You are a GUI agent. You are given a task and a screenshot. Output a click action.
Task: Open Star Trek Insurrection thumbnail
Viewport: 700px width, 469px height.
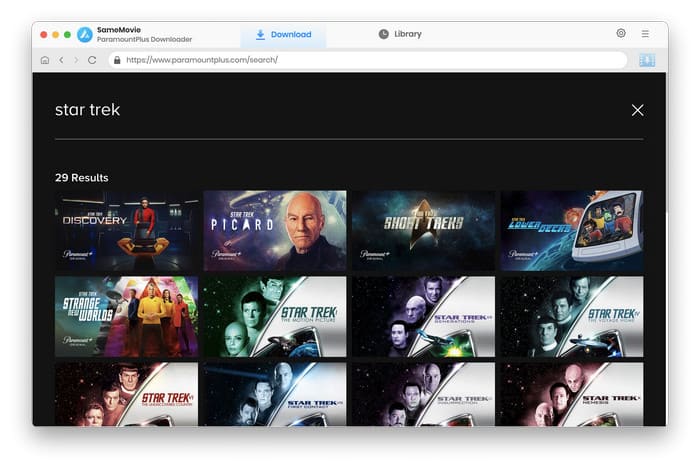pos(424,394)
